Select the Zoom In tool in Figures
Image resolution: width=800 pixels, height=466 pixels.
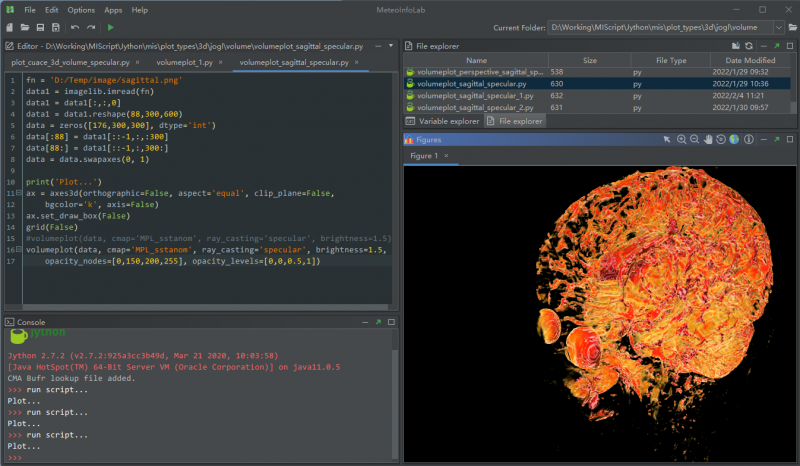point(681,140)
